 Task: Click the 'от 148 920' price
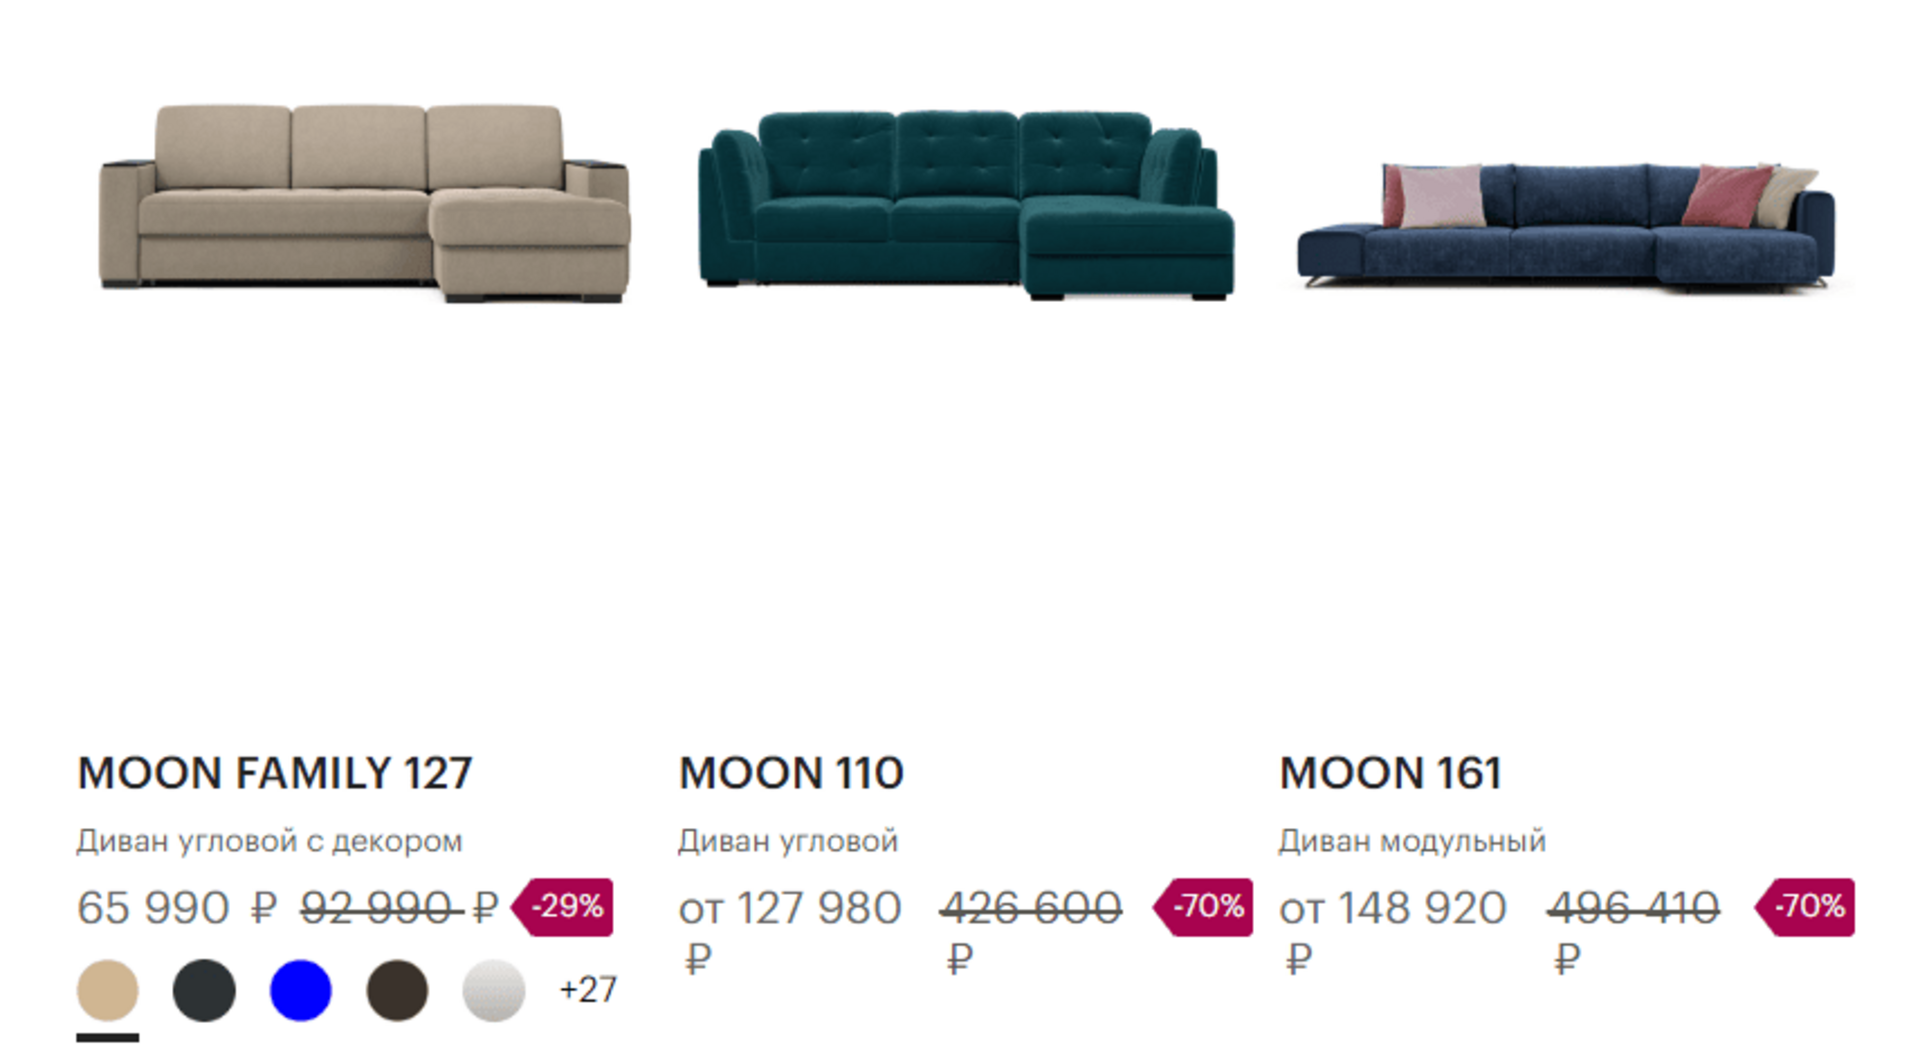1392,908
